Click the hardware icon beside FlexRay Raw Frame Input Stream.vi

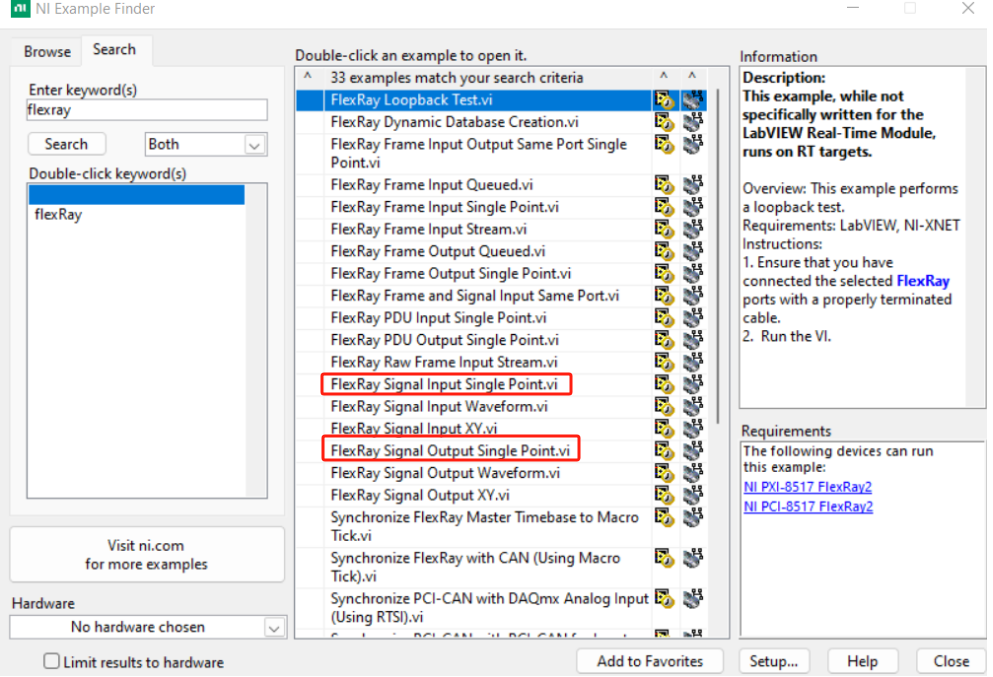click(x=693, y=362)
